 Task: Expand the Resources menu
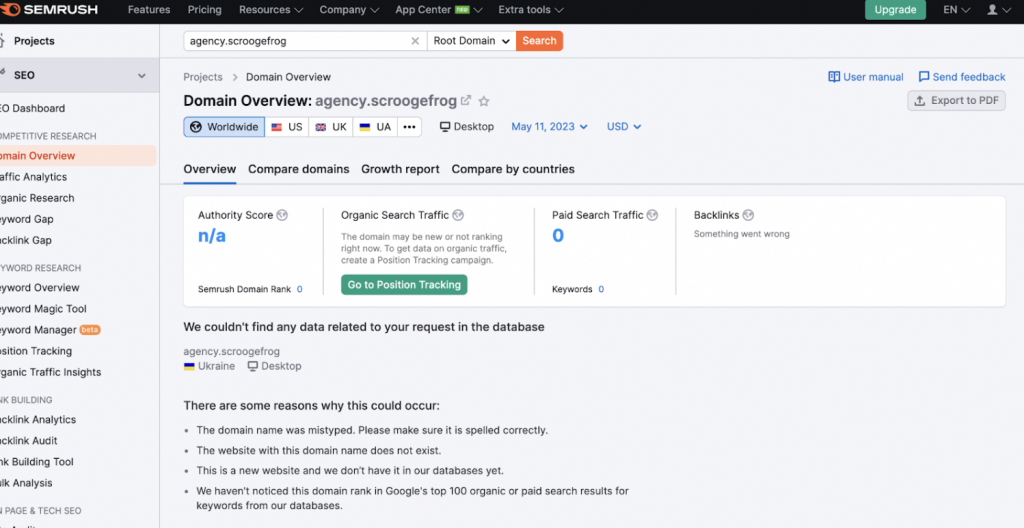tap(271, 10)
